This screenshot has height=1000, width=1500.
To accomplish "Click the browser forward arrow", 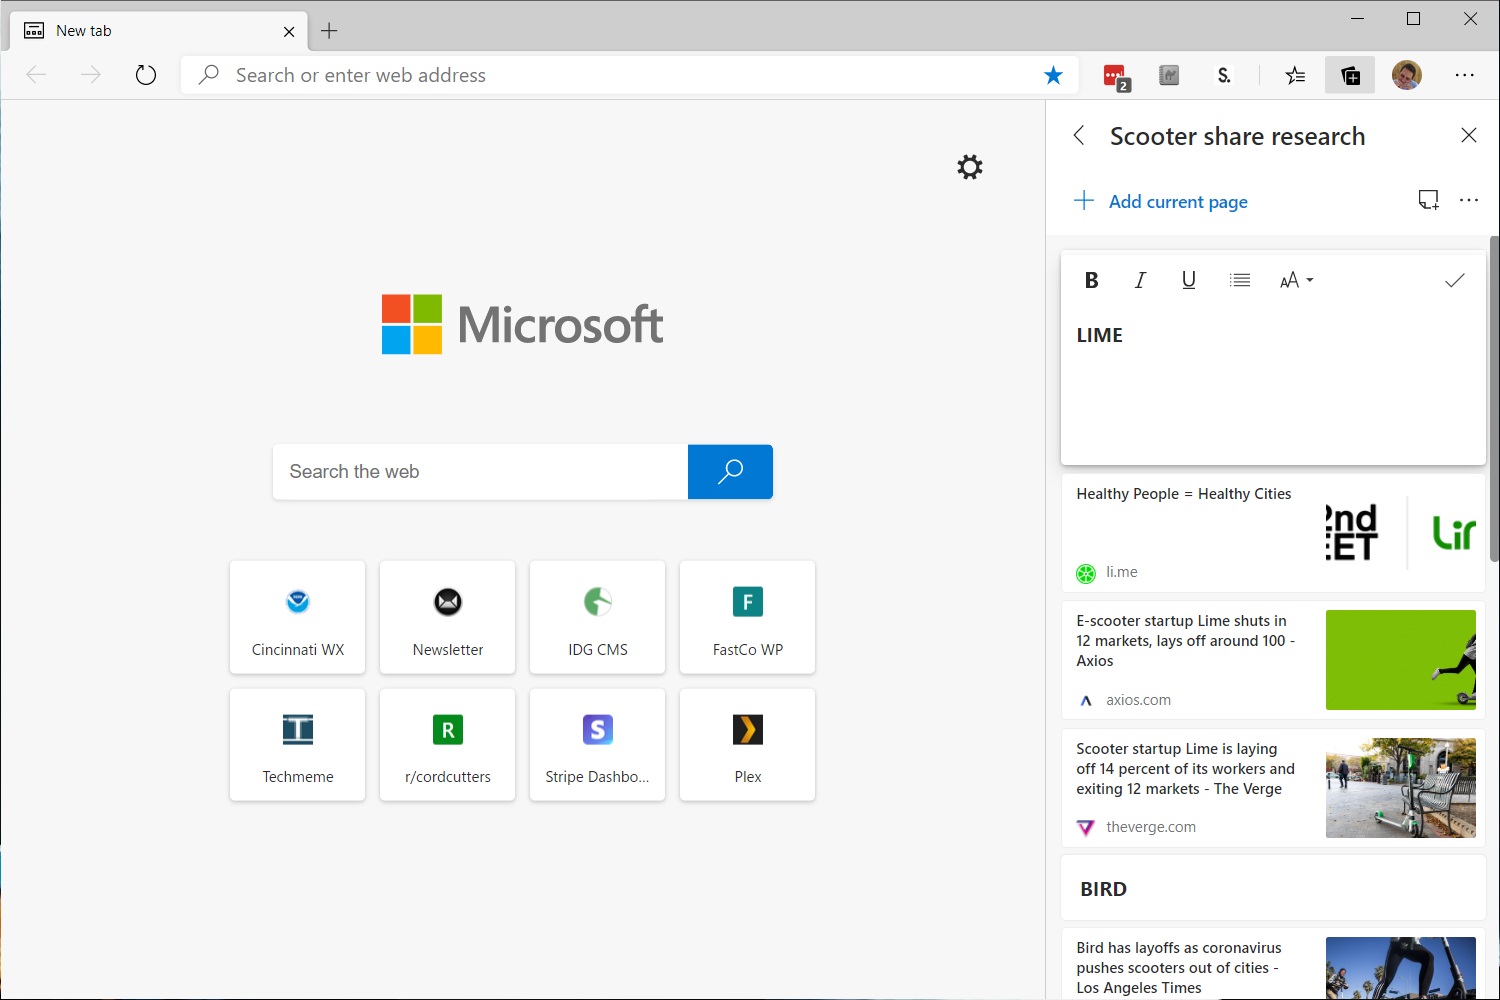I will 91,75.
